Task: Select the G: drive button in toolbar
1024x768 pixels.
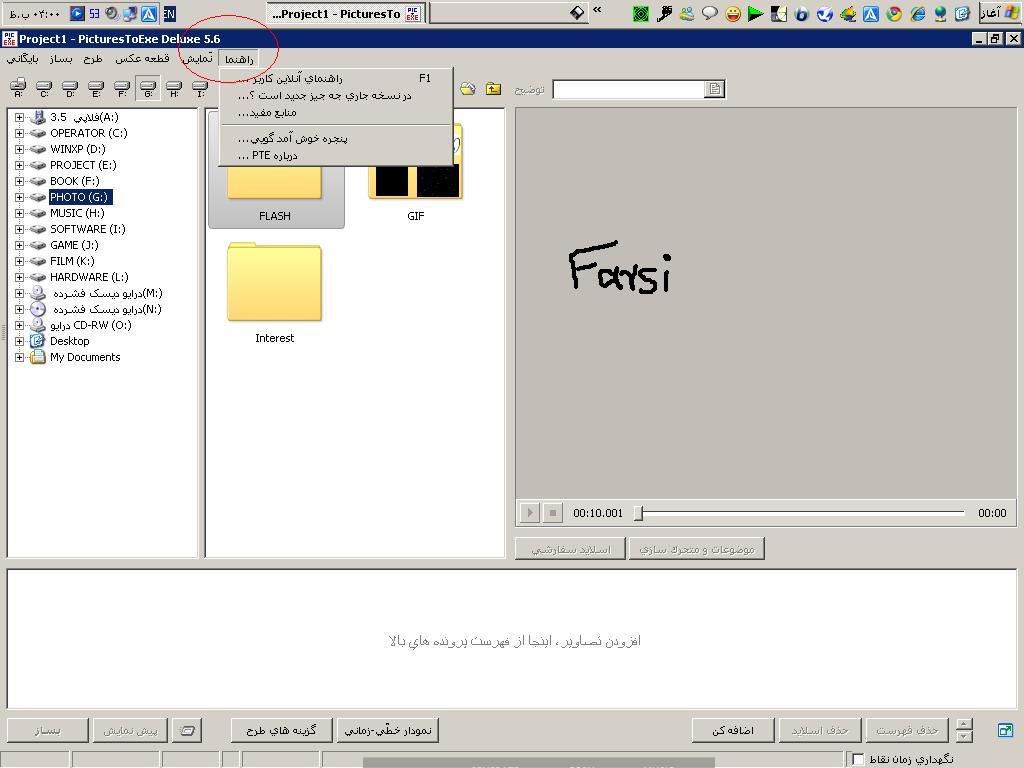Action: click(148, 89)
